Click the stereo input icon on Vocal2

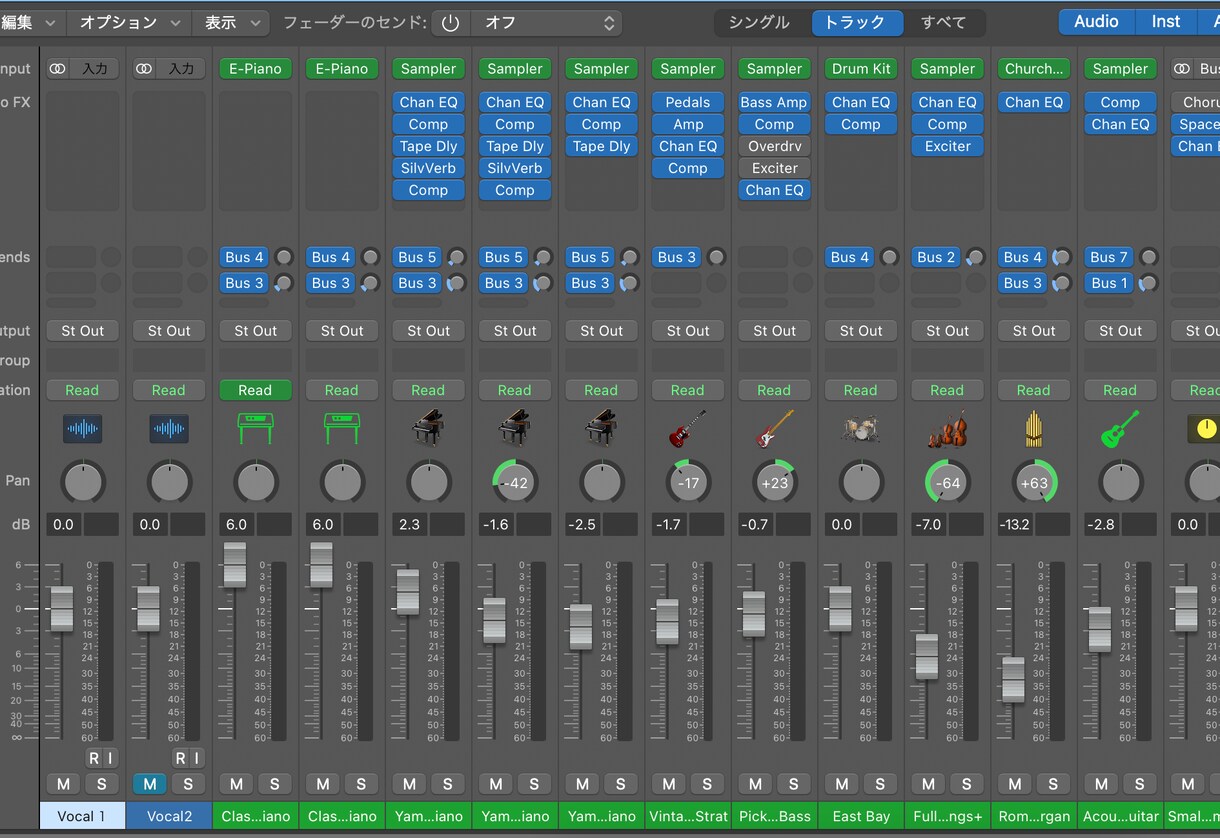145,68
